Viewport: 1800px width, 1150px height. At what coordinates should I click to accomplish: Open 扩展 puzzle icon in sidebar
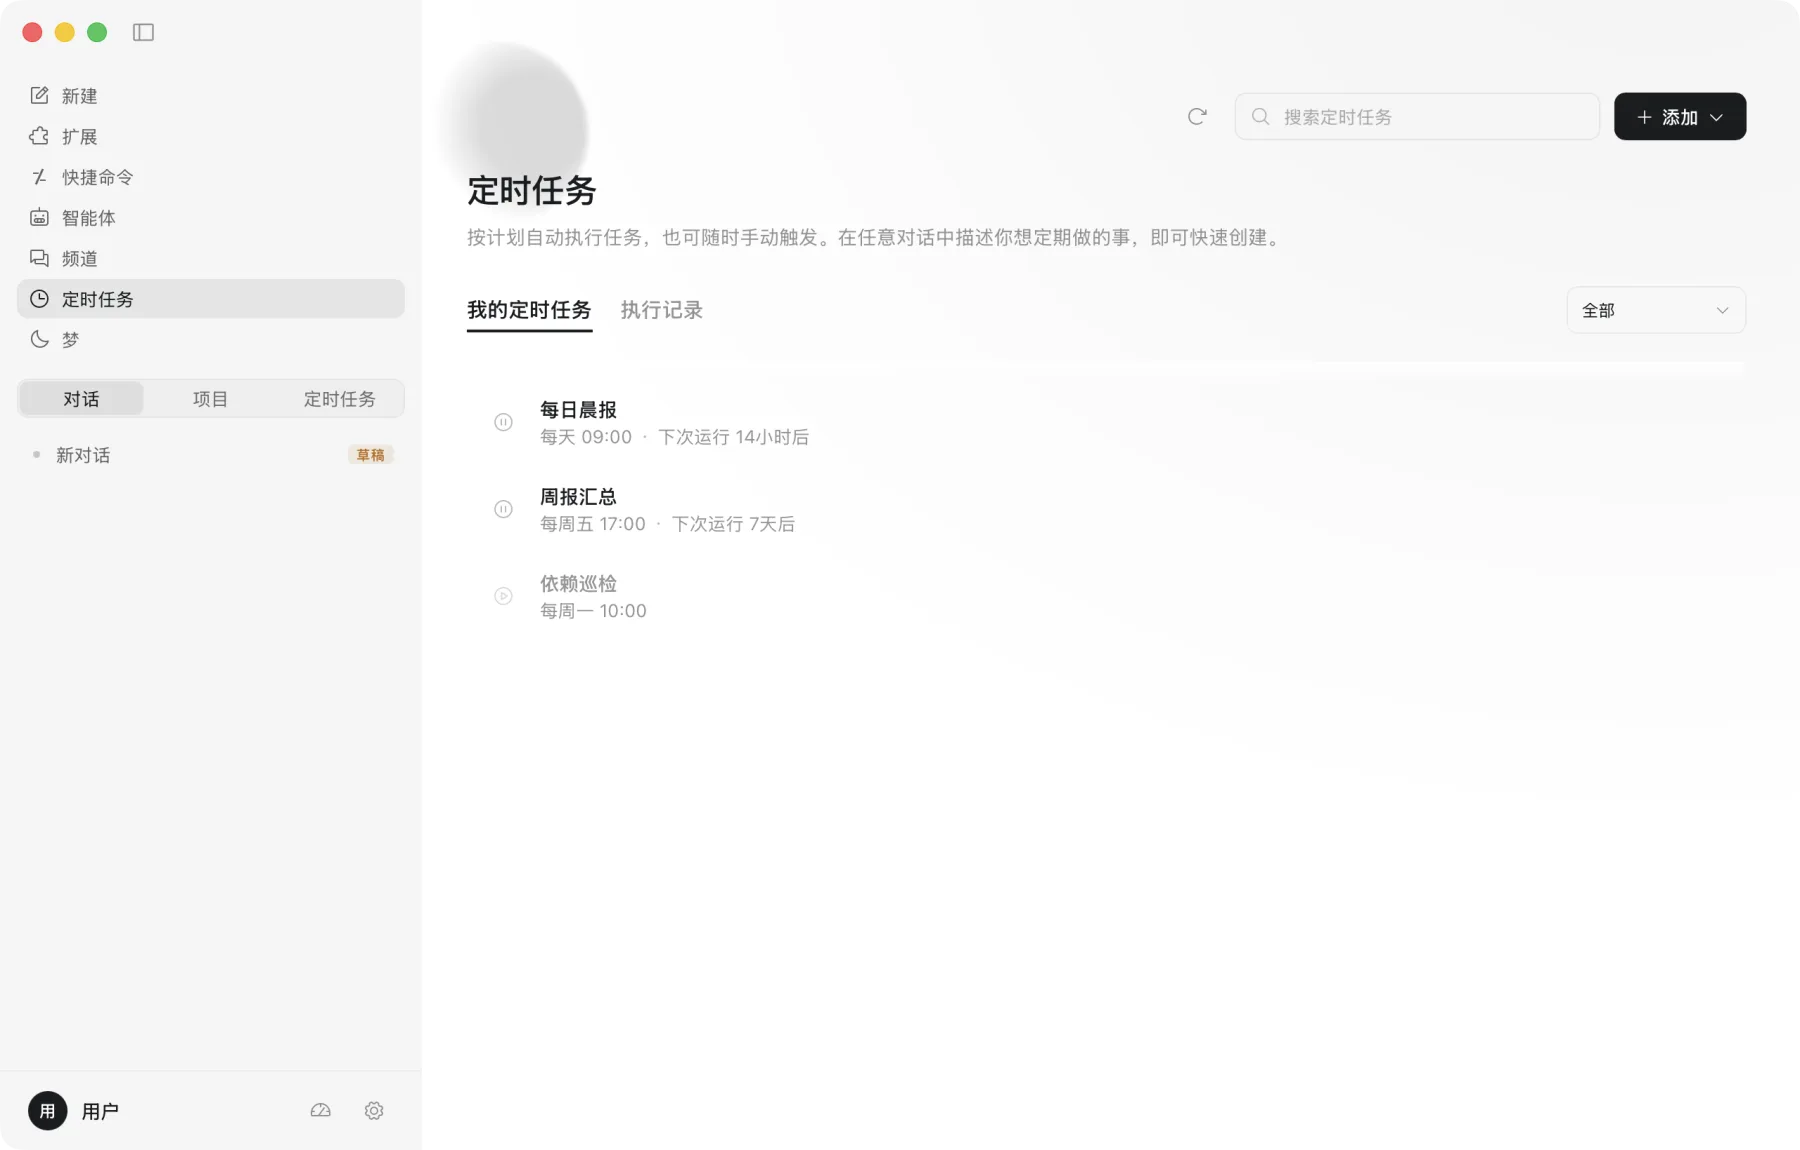(39, 136)
